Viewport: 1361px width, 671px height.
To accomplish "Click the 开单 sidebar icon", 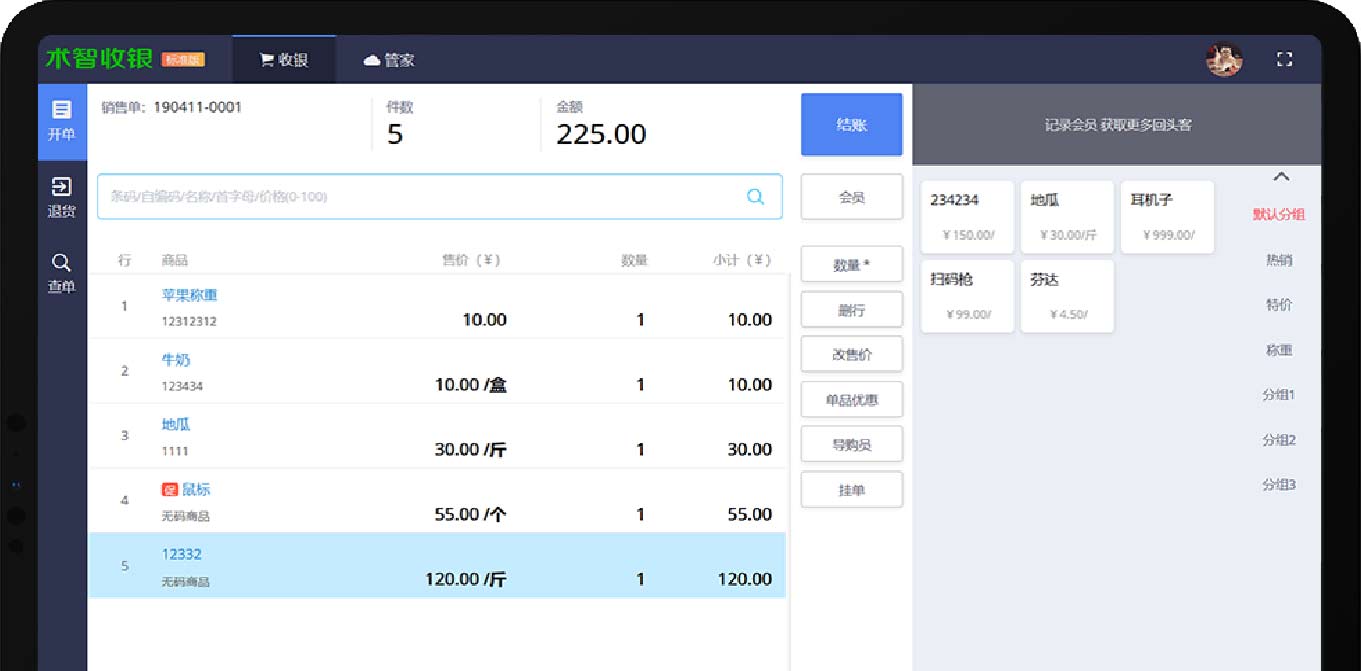I will (62, 121).
